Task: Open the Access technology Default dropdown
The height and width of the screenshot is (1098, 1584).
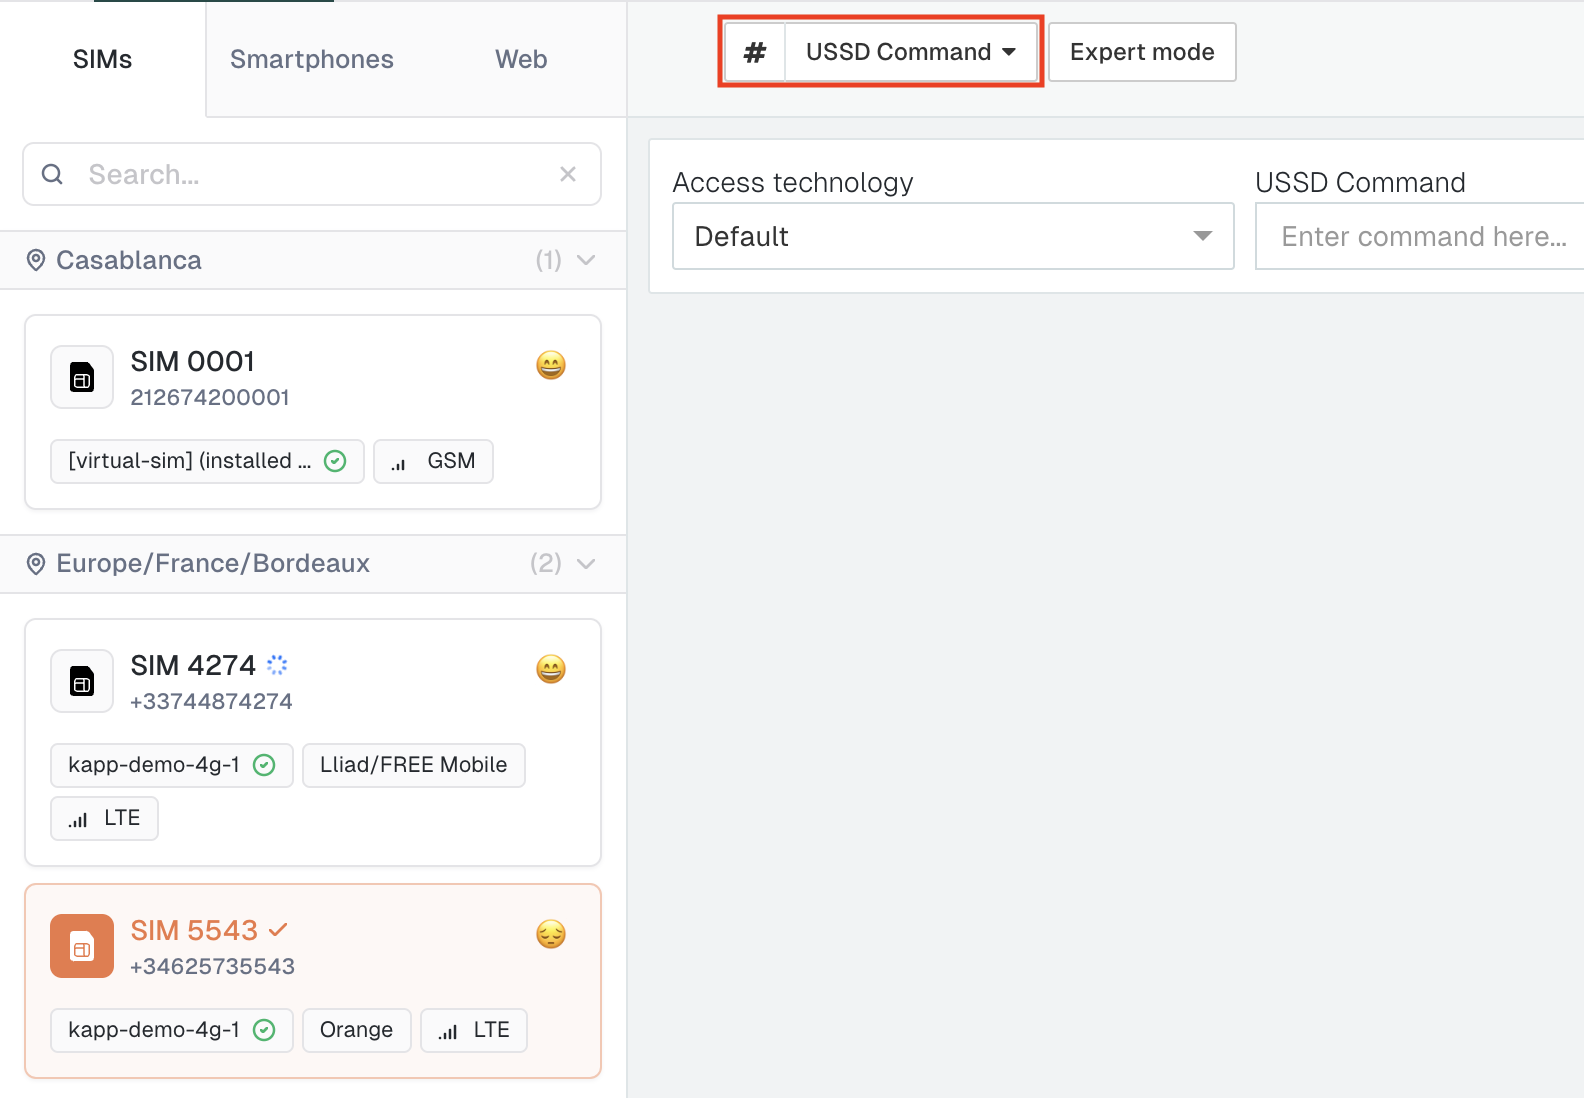Action: coord(952,237)
